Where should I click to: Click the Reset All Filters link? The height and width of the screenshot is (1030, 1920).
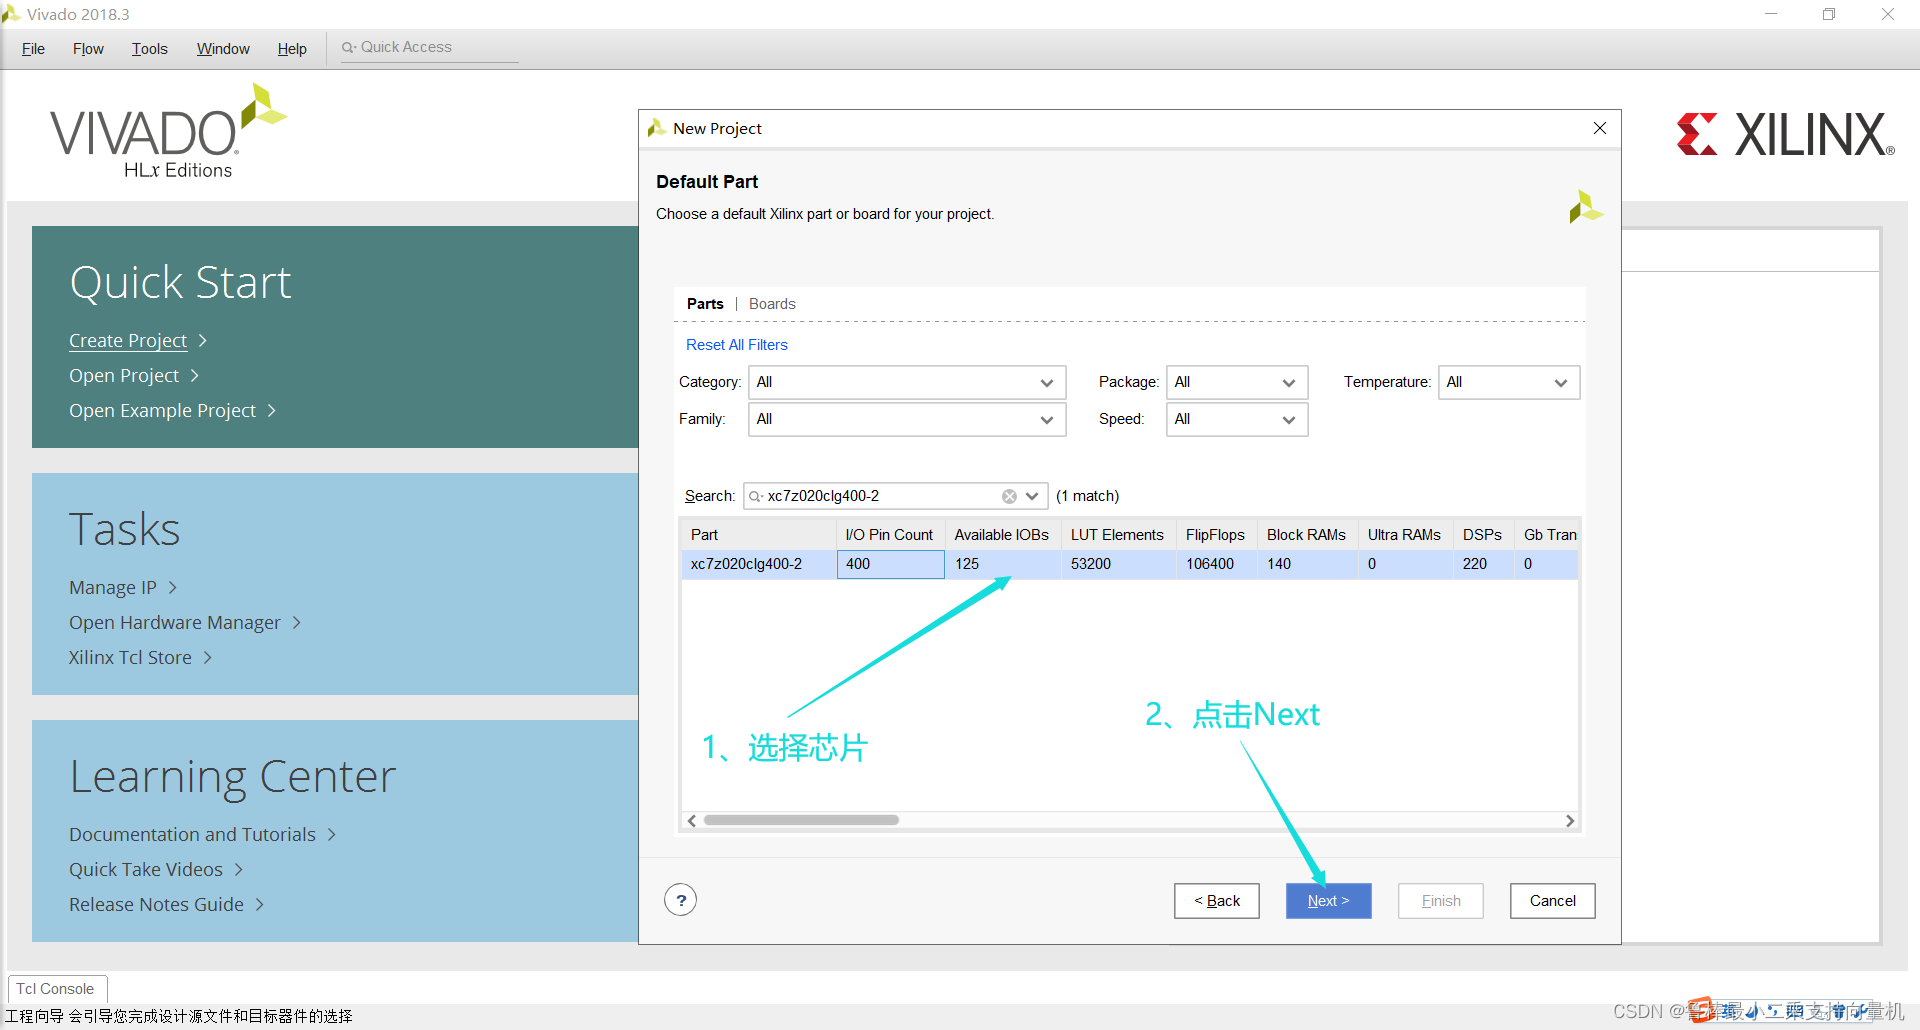point(737,345)
